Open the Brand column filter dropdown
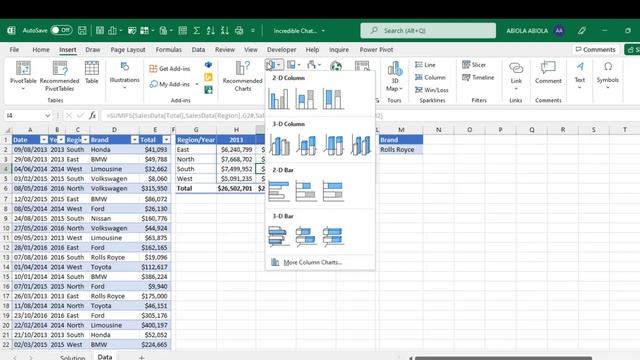This screenshot has height=360, width=640. [x=134, y=140]
